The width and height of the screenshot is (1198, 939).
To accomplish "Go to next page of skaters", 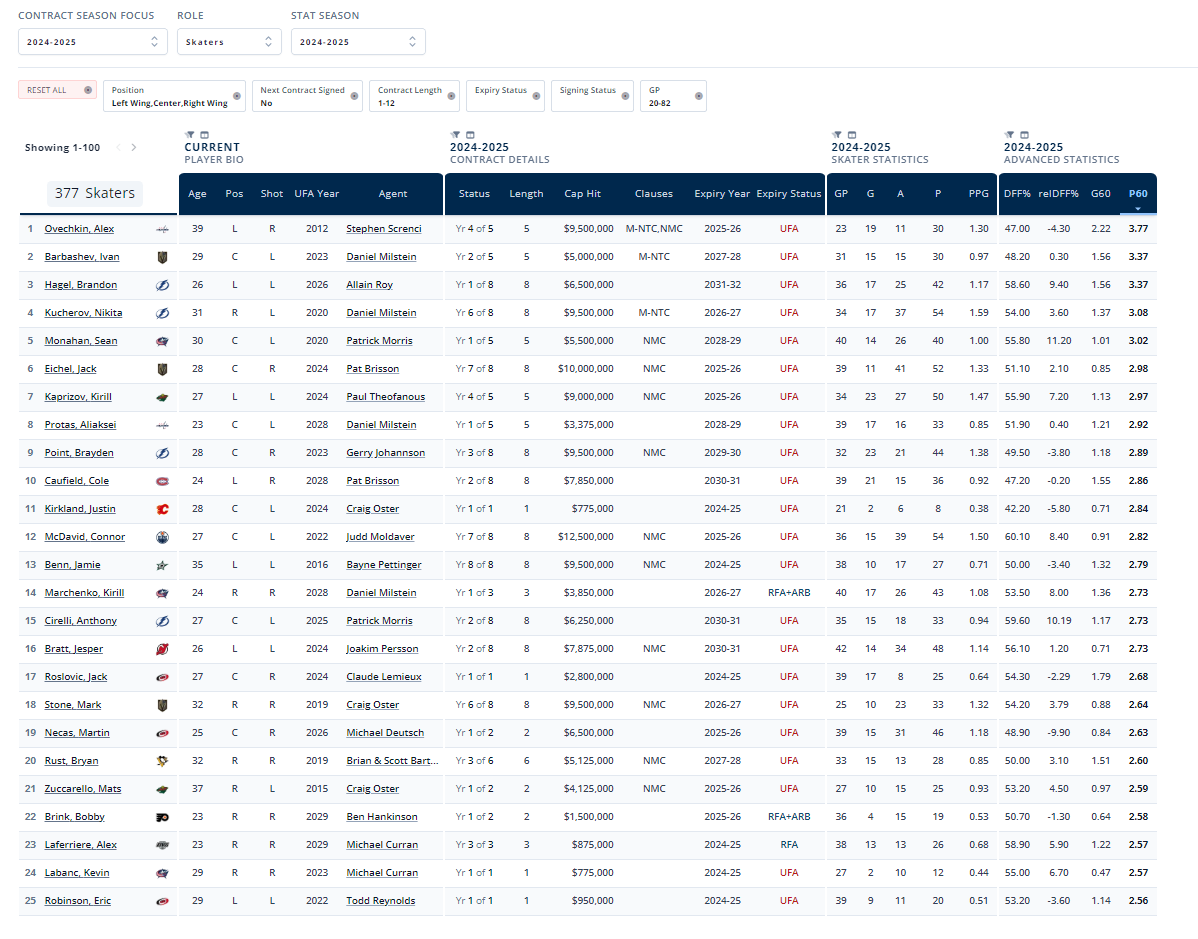I will tap(134, 148).
